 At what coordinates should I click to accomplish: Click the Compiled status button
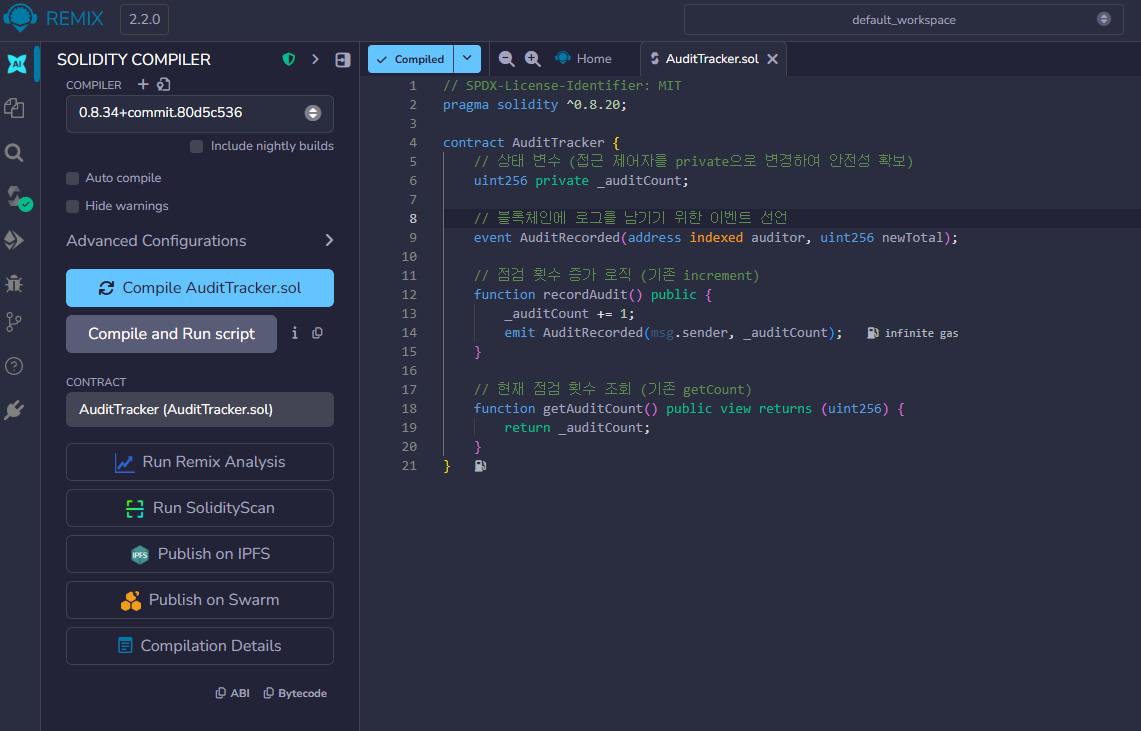pyautogui.click(x=411, y=59)
